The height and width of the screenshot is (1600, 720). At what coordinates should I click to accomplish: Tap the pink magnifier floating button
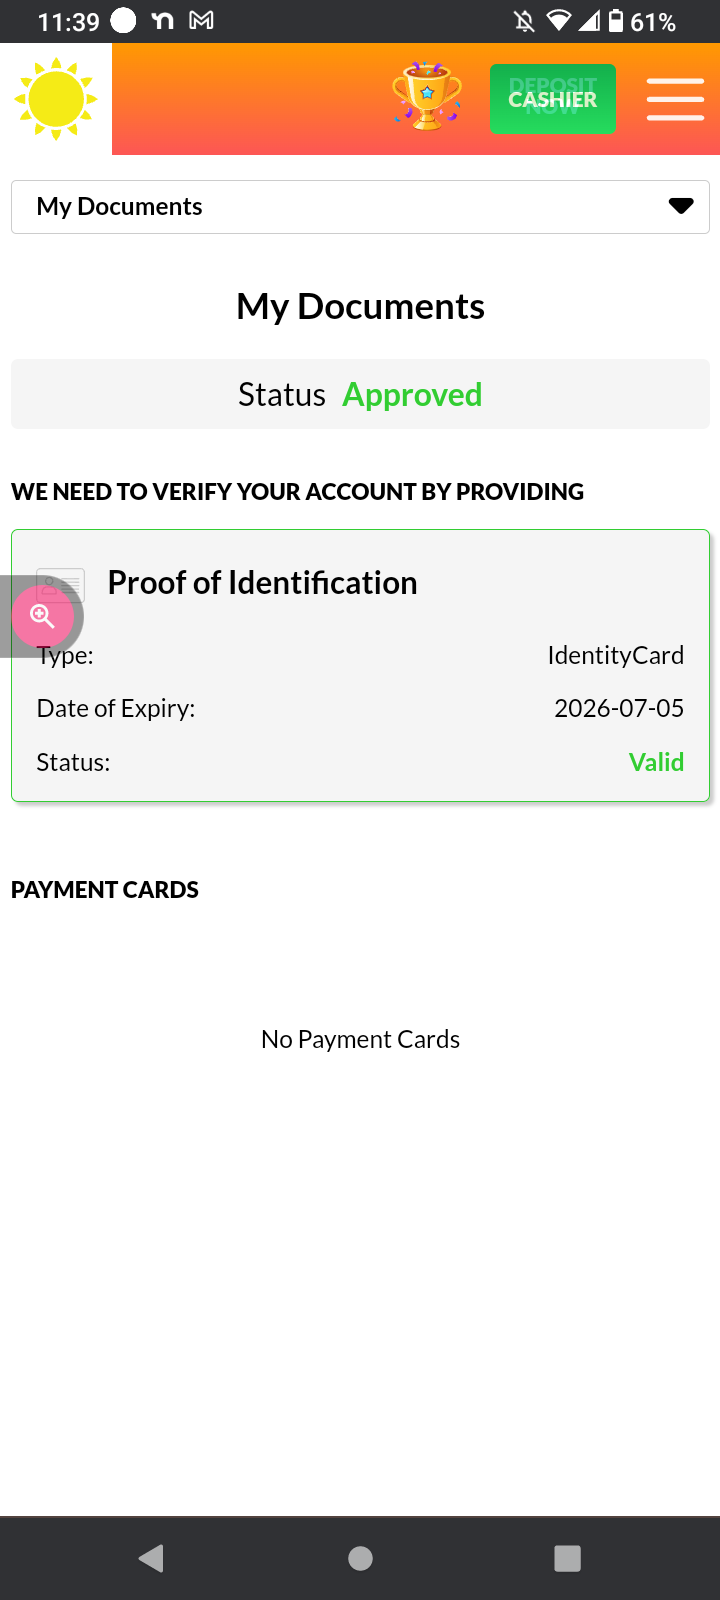42,617
